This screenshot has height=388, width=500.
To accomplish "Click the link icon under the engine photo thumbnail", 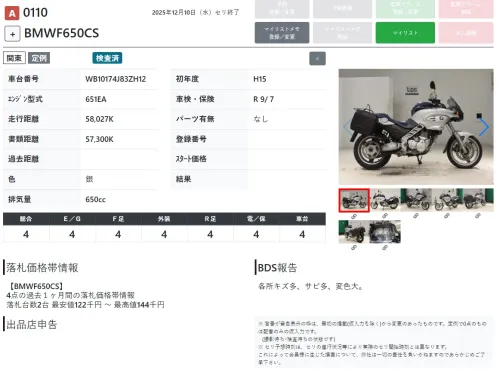I will tap(385, 248).
